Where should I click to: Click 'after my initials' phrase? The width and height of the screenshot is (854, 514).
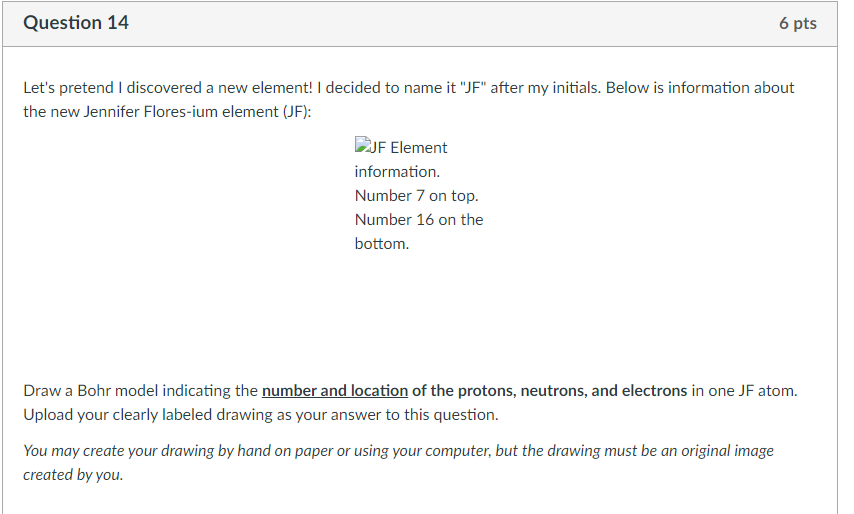pyautogui.click(x=545, y=88)
